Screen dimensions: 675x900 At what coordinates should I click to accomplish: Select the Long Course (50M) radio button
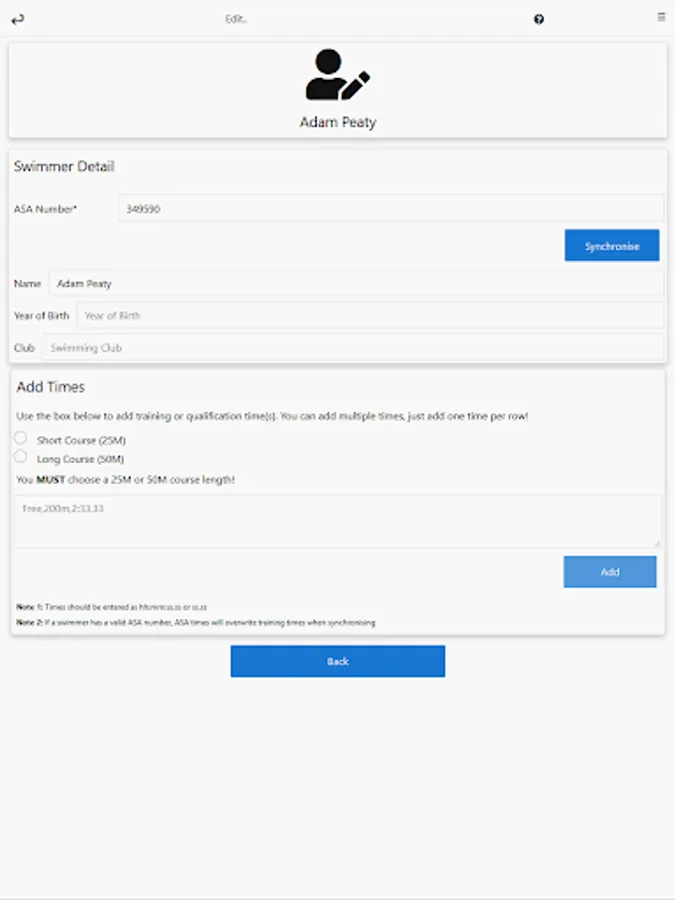21,457
